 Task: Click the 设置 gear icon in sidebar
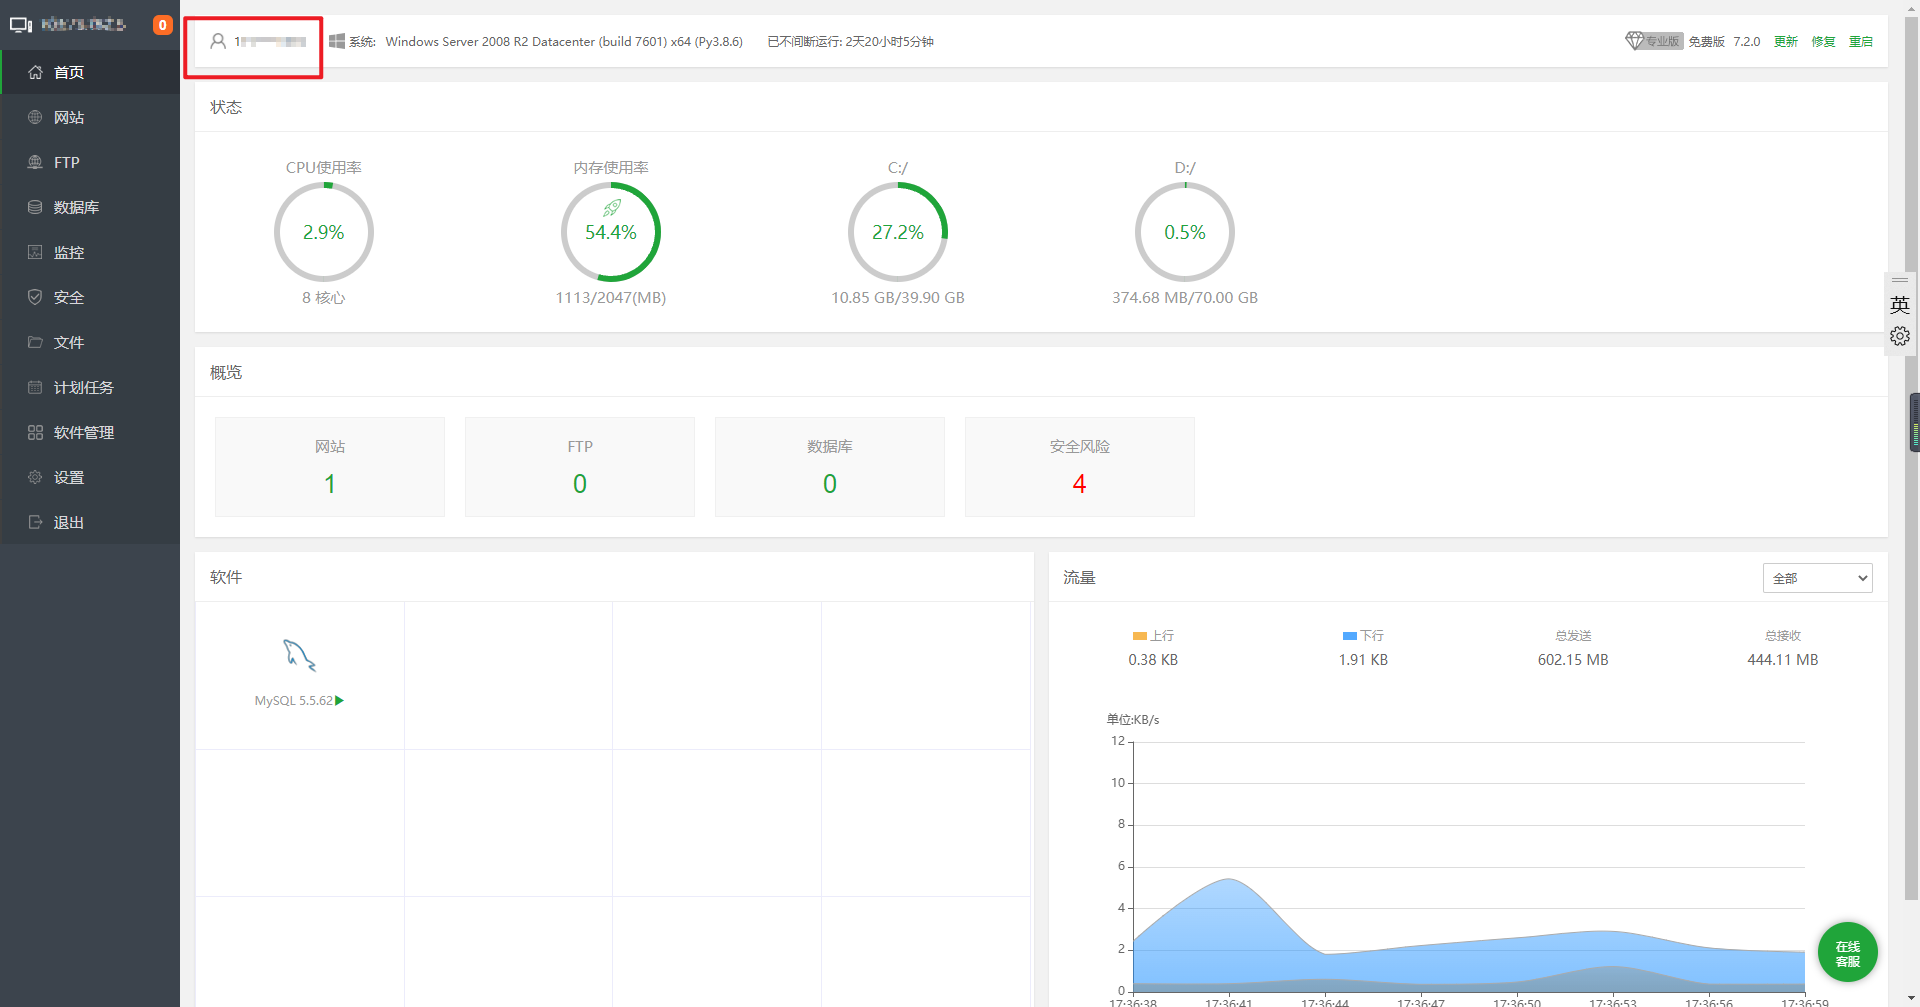[35, 477]
